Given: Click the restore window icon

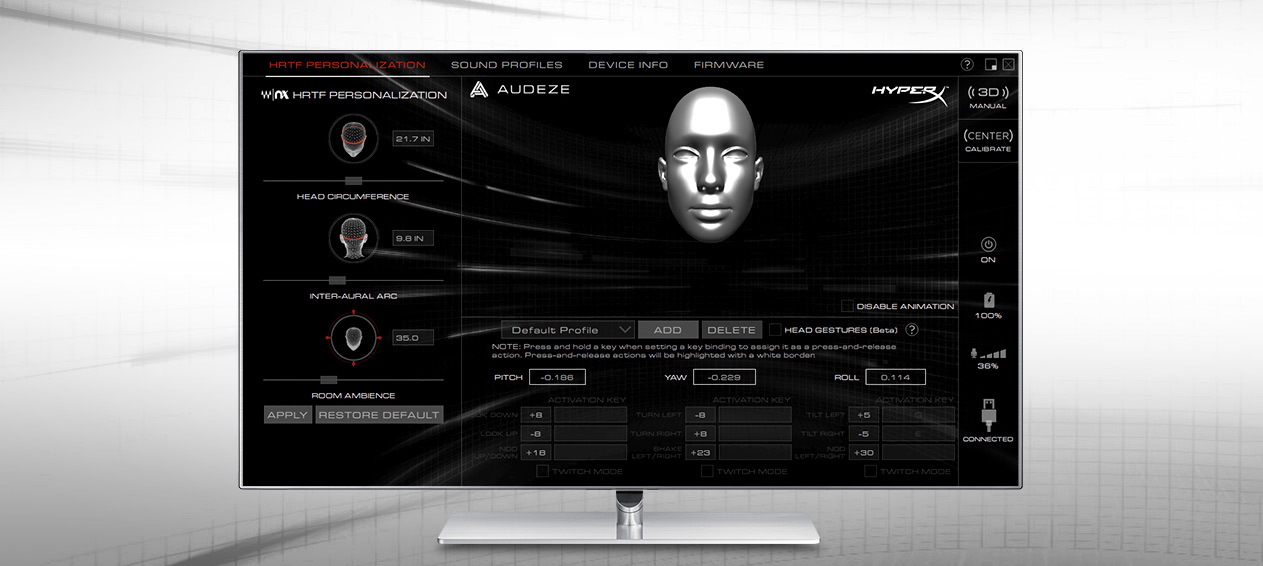Looking at the screenshot, I should click(x=990, y=64).
